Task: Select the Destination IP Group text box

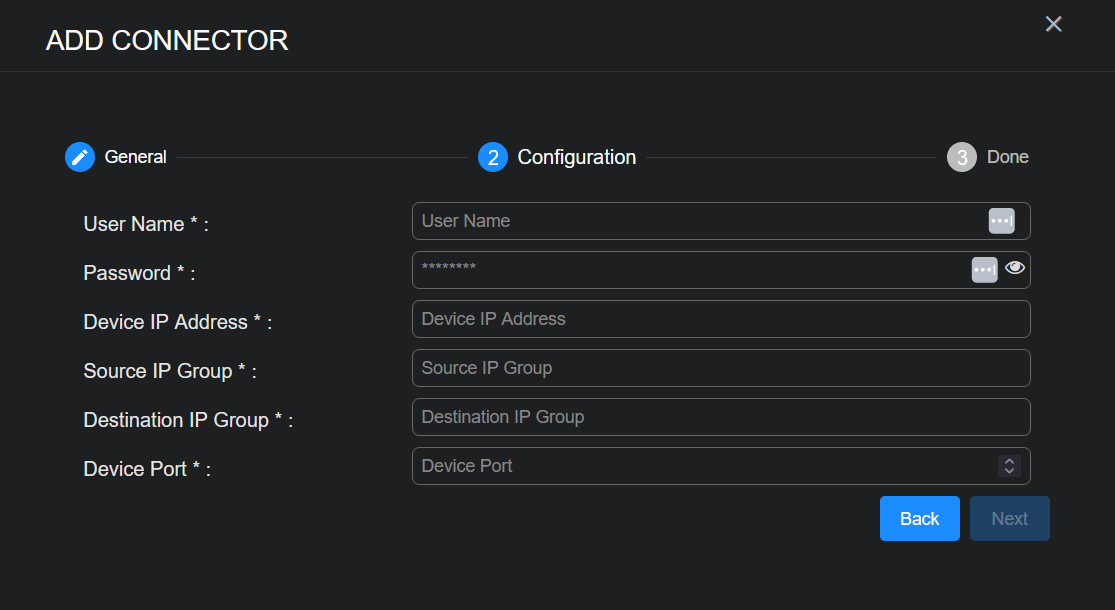Action: (700, 416)
